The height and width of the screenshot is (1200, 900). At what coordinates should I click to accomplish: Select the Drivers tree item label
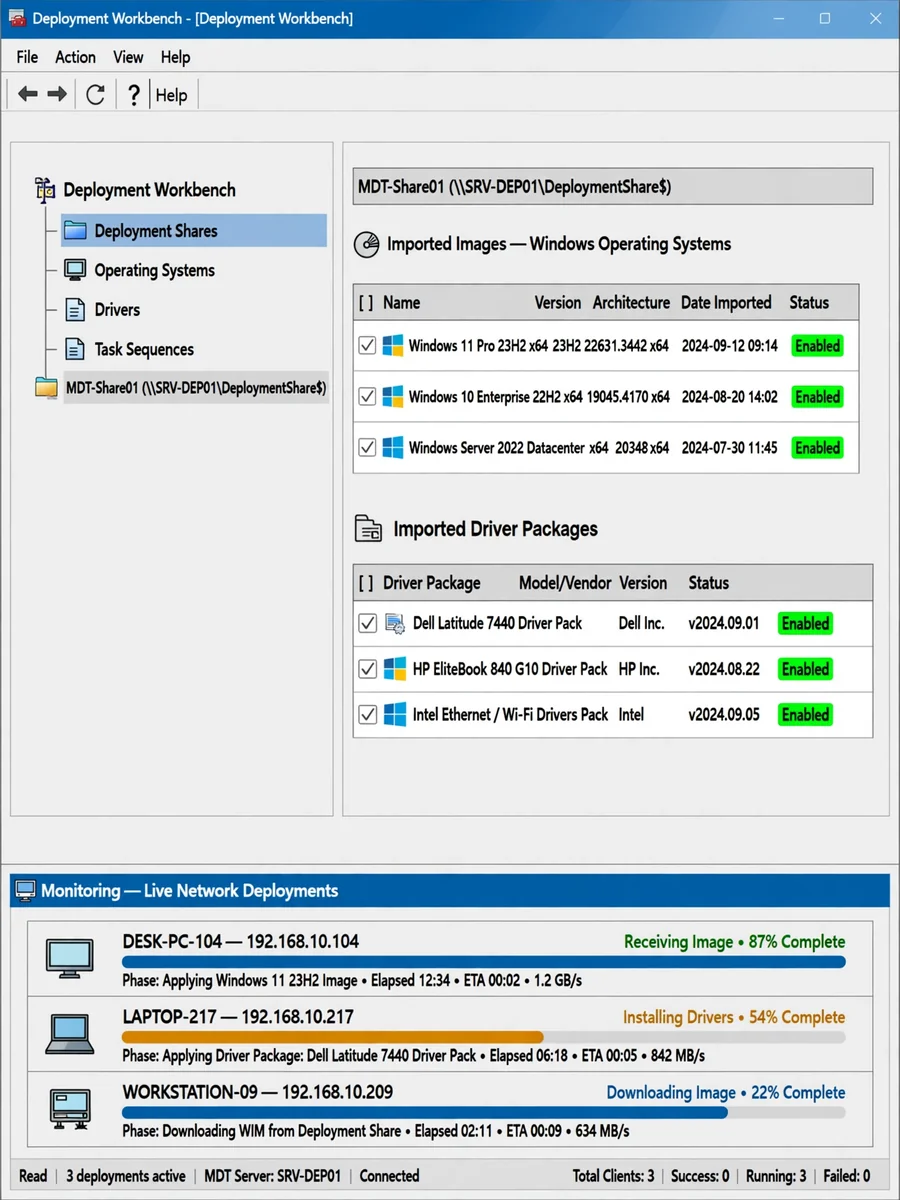pyautogui.click(x=117, y=310)
